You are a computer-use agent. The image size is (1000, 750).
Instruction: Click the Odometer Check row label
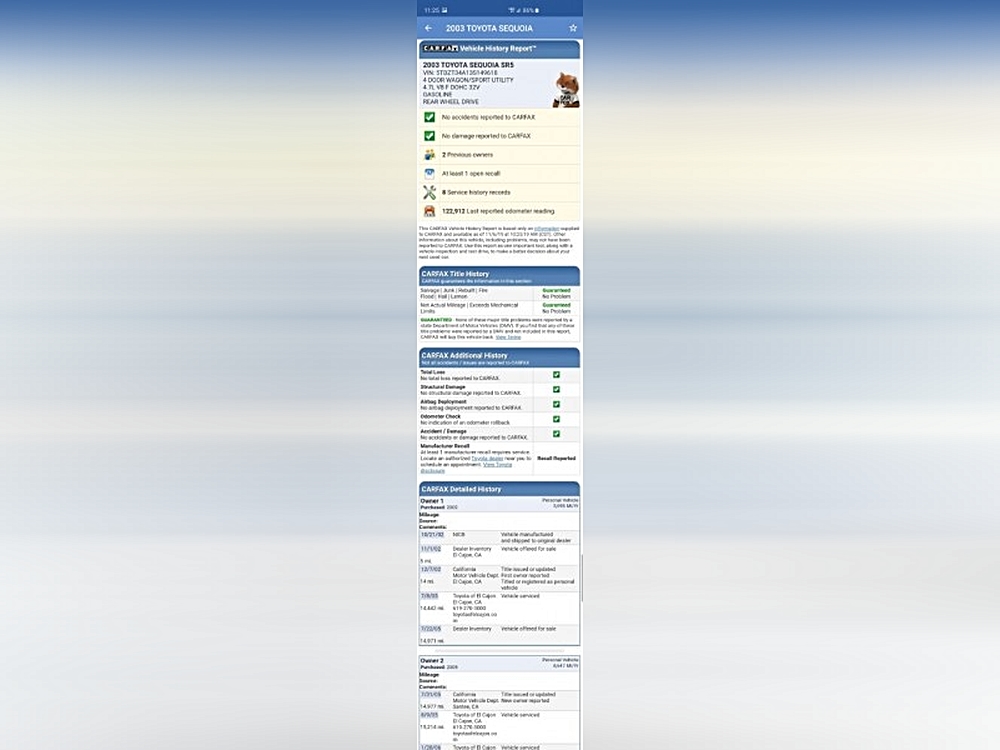[x=441, y=416]
